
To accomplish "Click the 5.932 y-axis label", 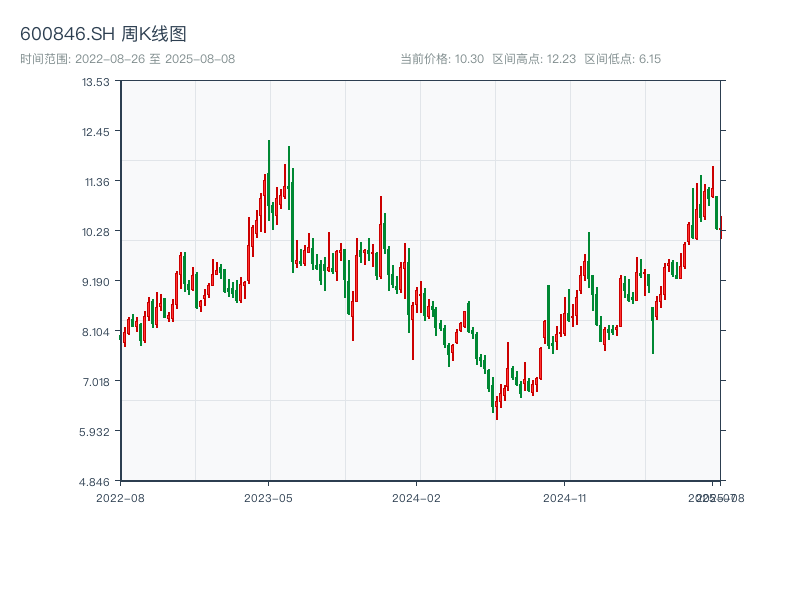I will pos(96,432).
